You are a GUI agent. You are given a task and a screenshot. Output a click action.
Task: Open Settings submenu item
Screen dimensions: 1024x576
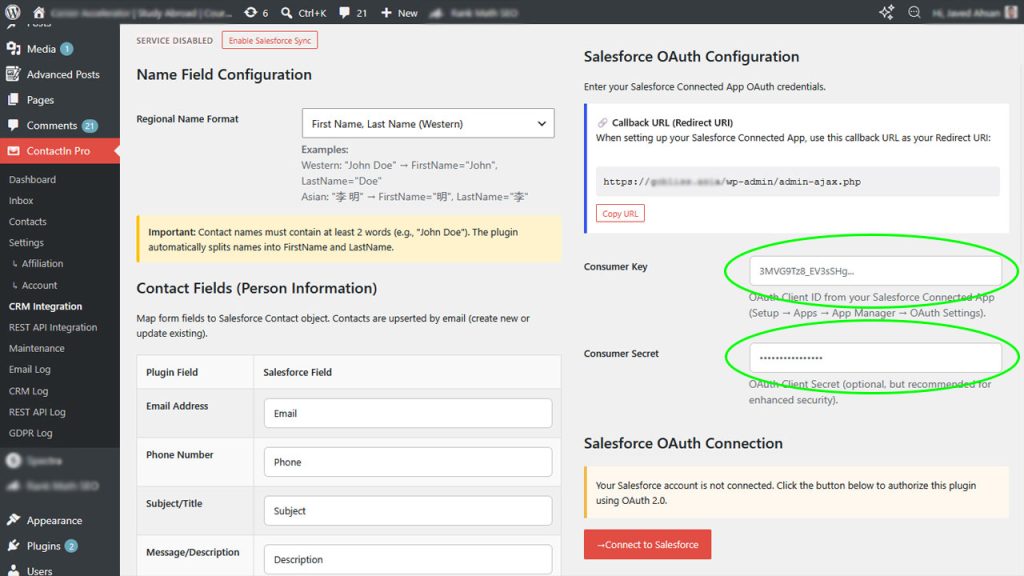26,242
